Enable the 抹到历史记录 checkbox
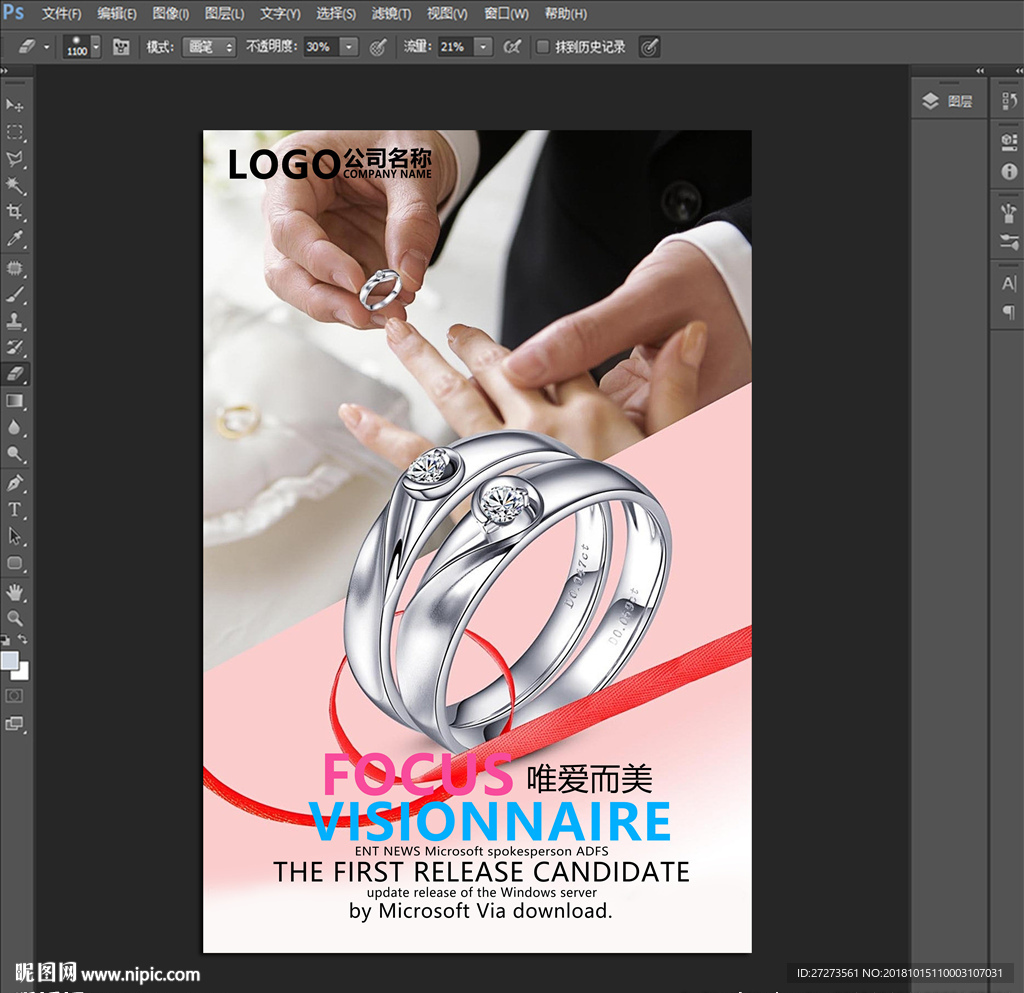This screenshot has height=993, width=1024. (543, 47)
